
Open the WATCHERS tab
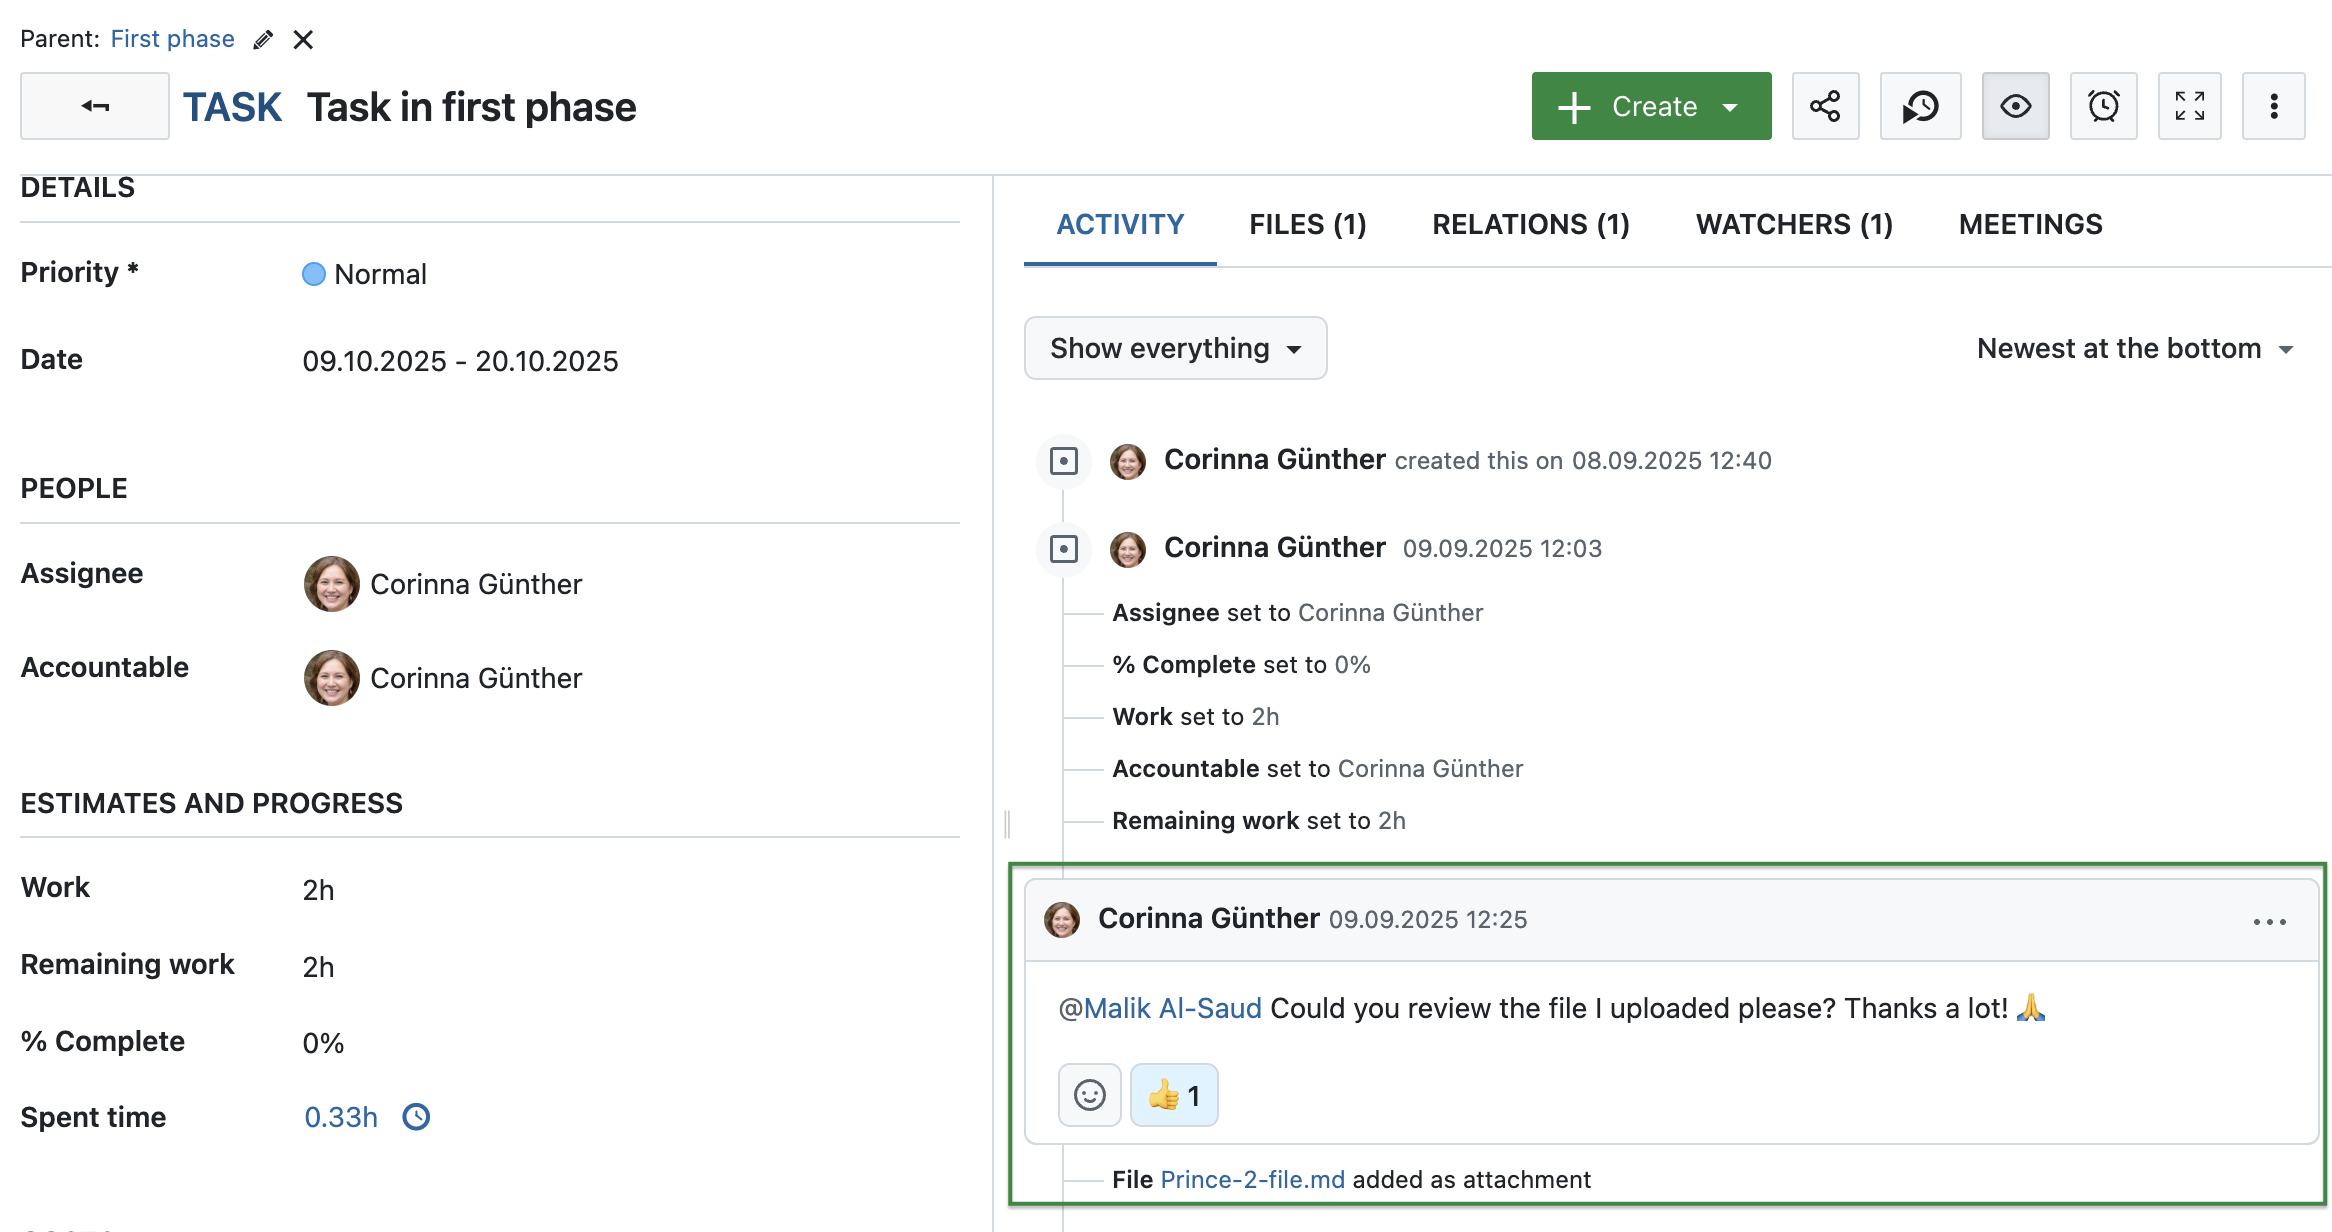coord(1792,224)
